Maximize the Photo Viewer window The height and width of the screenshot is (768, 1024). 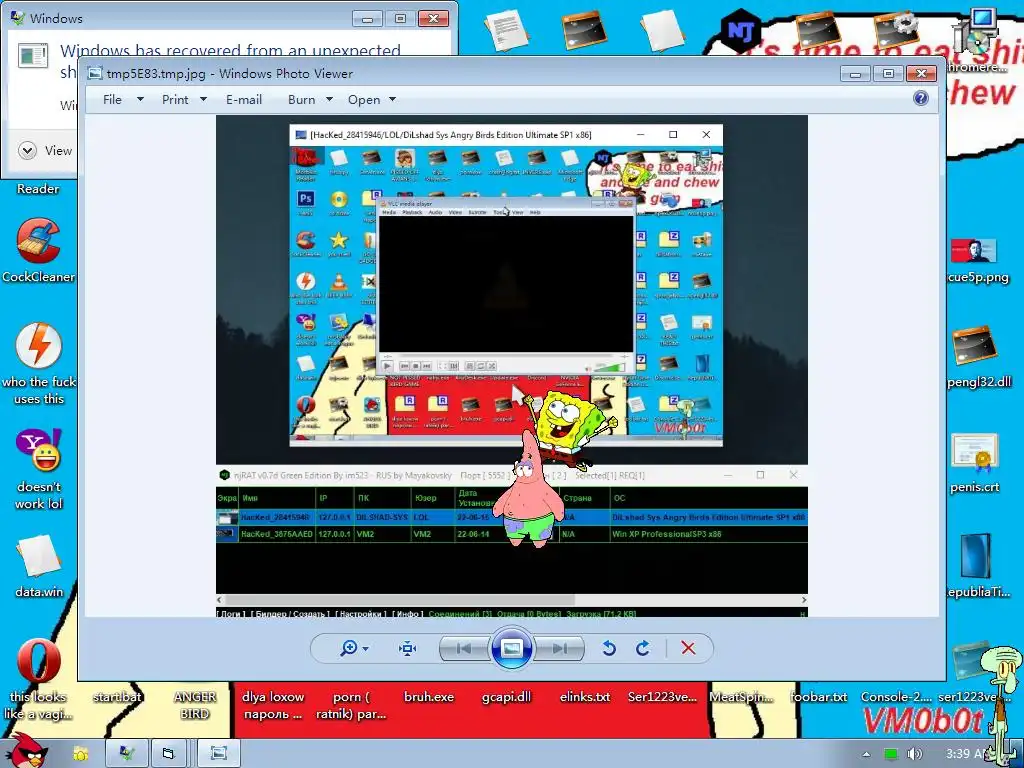[x=888, y=73]
